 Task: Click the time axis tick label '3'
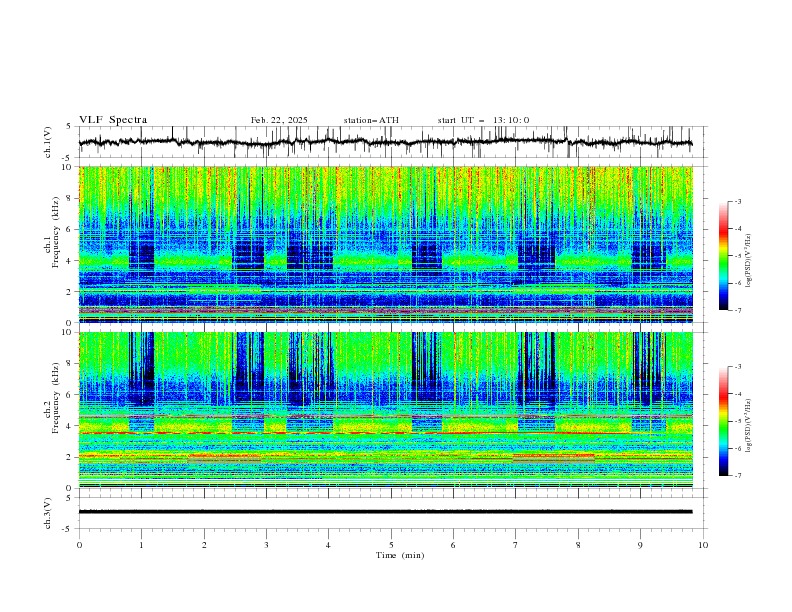(x=266, y=545)
